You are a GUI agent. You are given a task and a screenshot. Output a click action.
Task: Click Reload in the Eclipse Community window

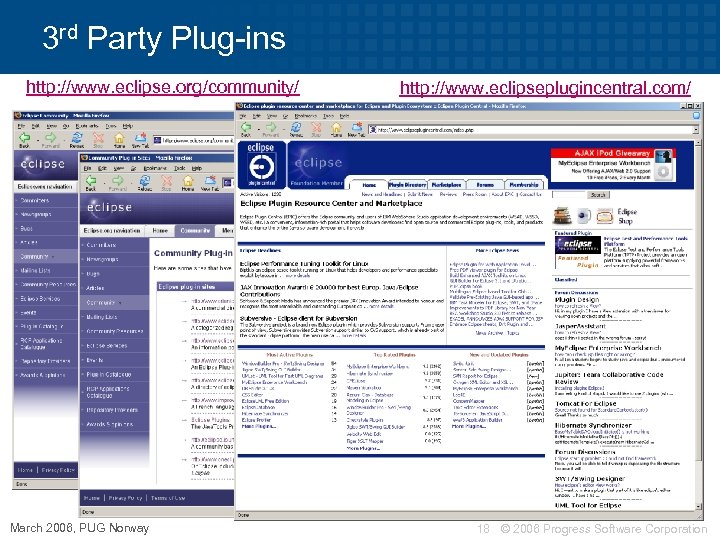[77, 139]
